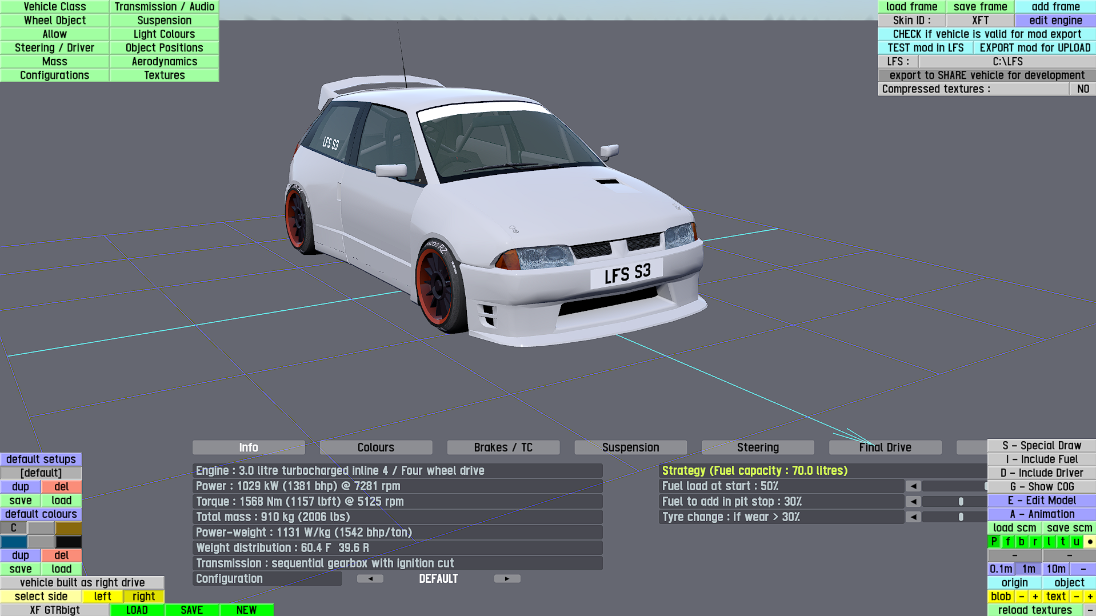Screen dimensions: 1096x616
Task: Open the Final Drive tab
Action: (x=885, y=447)
